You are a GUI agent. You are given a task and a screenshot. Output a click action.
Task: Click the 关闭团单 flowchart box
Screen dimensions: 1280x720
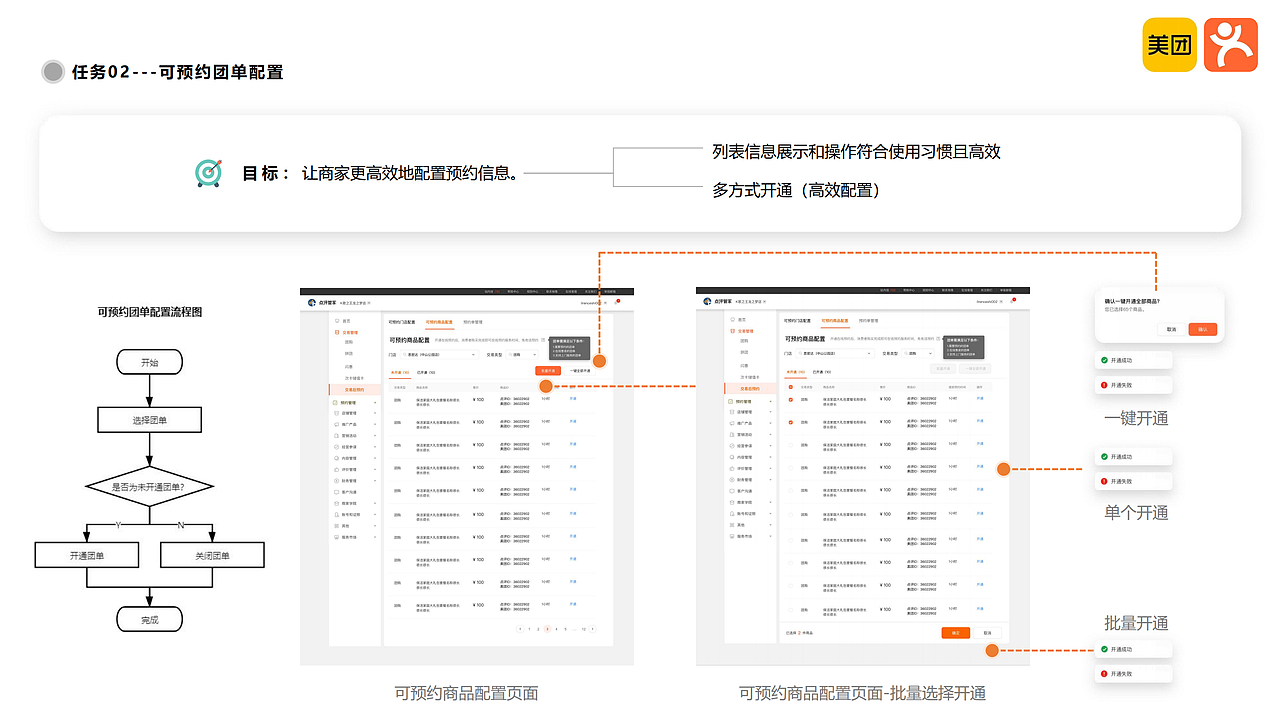(212, 555)
